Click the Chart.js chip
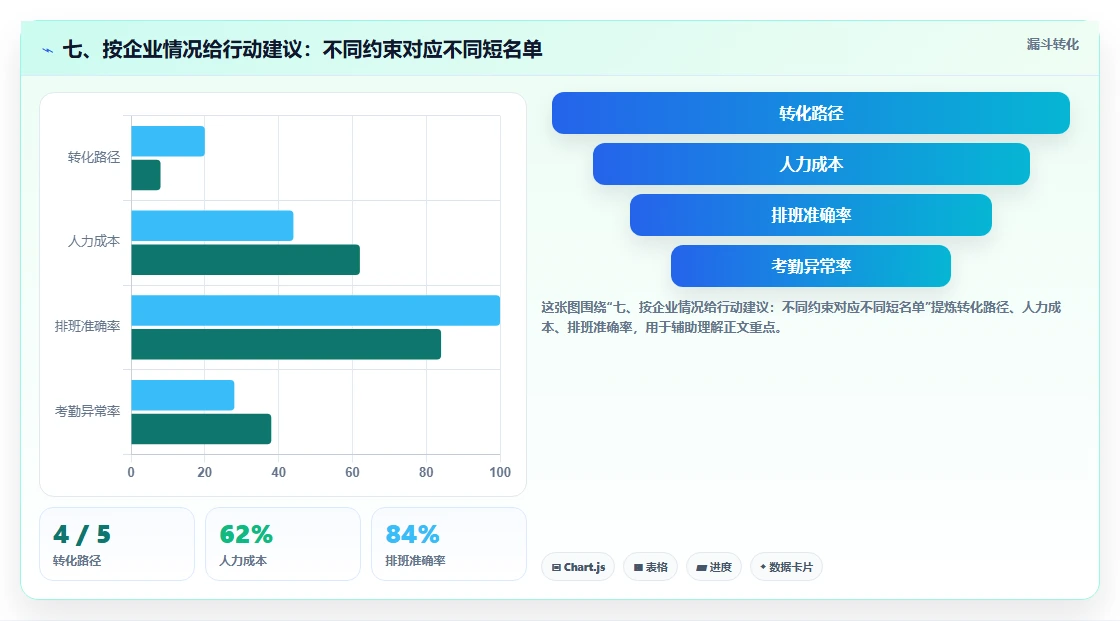 578,567
